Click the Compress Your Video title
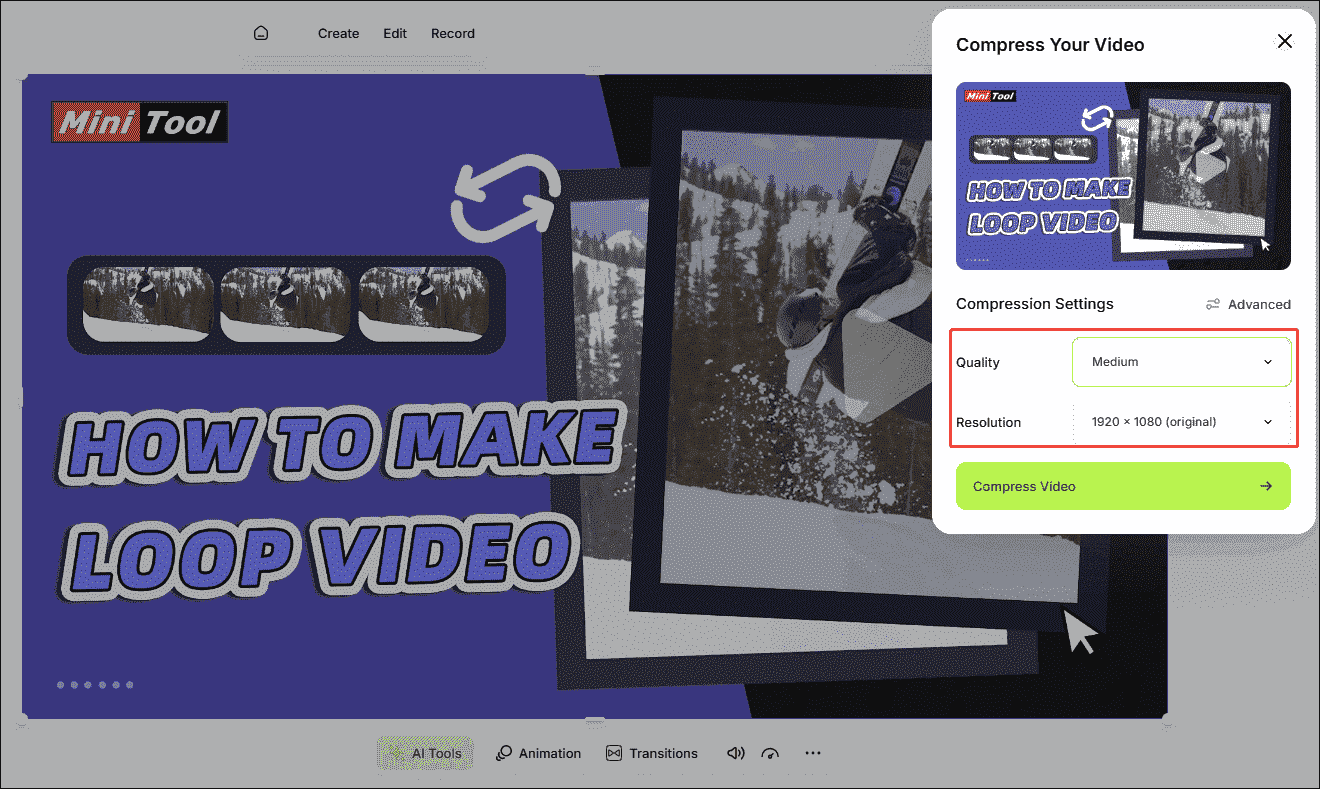 point(1050,45)
